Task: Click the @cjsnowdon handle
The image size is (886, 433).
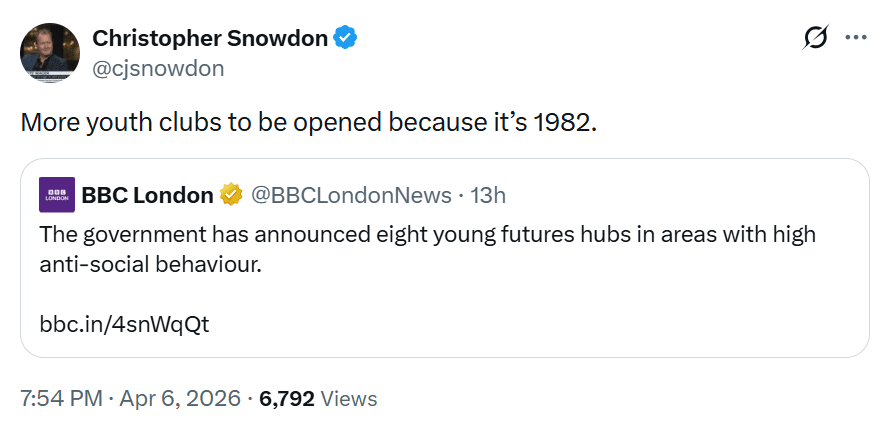Action: tap(158, 68)
